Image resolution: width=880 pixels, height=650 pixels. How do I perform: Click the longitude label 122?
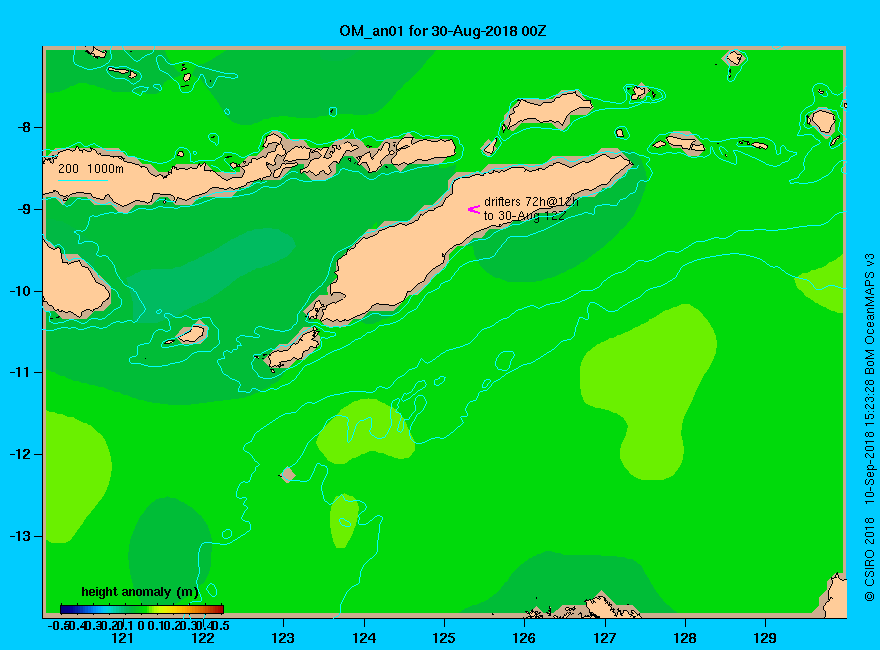pyautogui.click(x=203, y=638)
